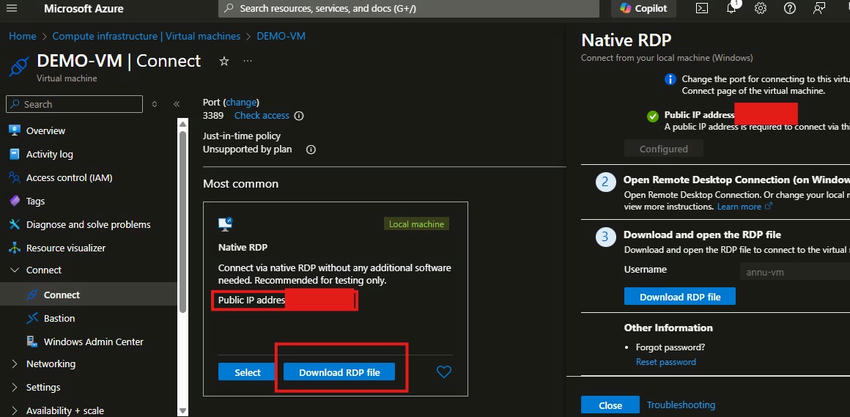This screenshot has width=850, height=417.
Task: Open Diagnose and solve problems
Action: [x=88, y=224]
